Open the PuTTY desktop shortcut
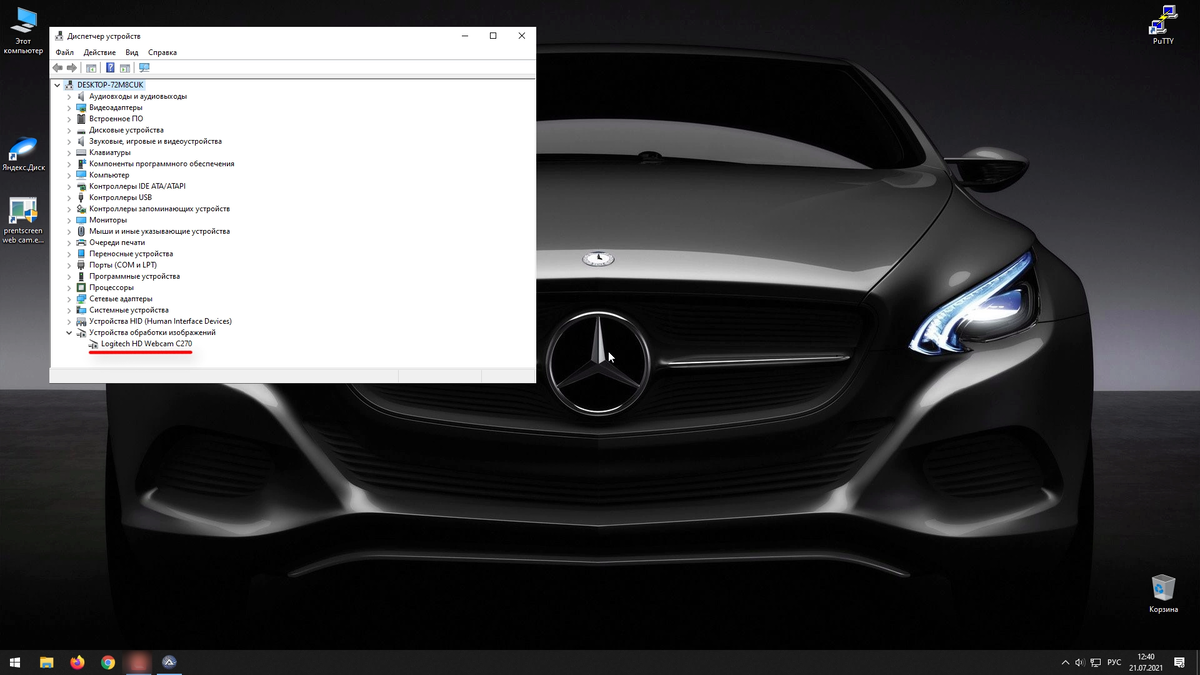 pos(1163,25)
